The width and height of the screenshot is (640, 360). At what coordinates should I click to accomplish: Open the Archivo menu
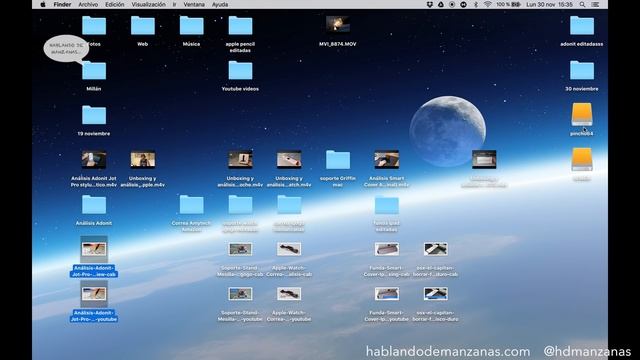(x=88, y=4)
